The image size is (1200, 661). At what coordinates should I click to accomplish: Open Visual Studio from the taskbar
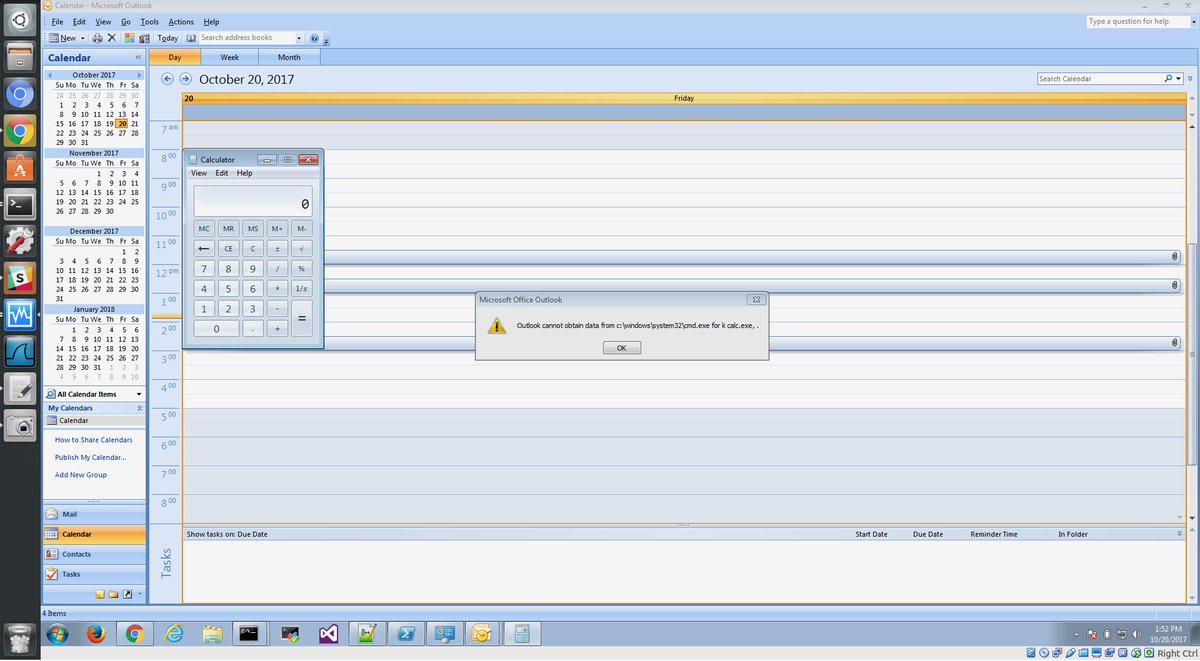tap(330, 634)
